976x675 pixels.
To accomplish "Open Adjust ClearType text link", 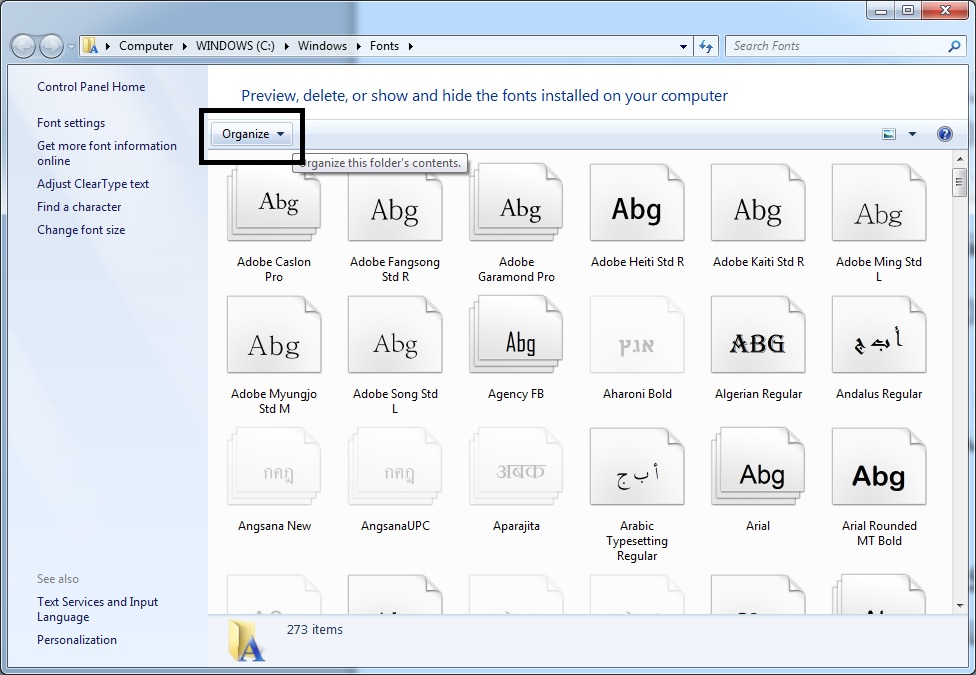I will pyautogui.click(x=93, y=184).
